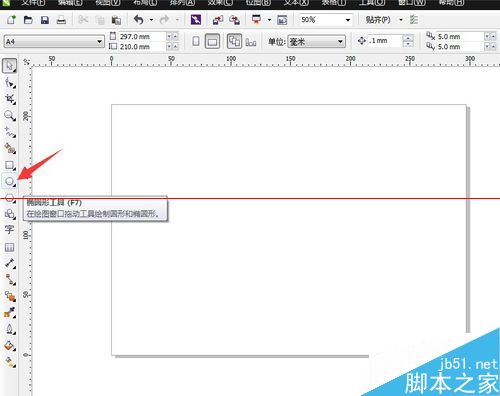Click the nudge offset .1 mm field
The image size is (500, 396).
click(x=385, y=41)
